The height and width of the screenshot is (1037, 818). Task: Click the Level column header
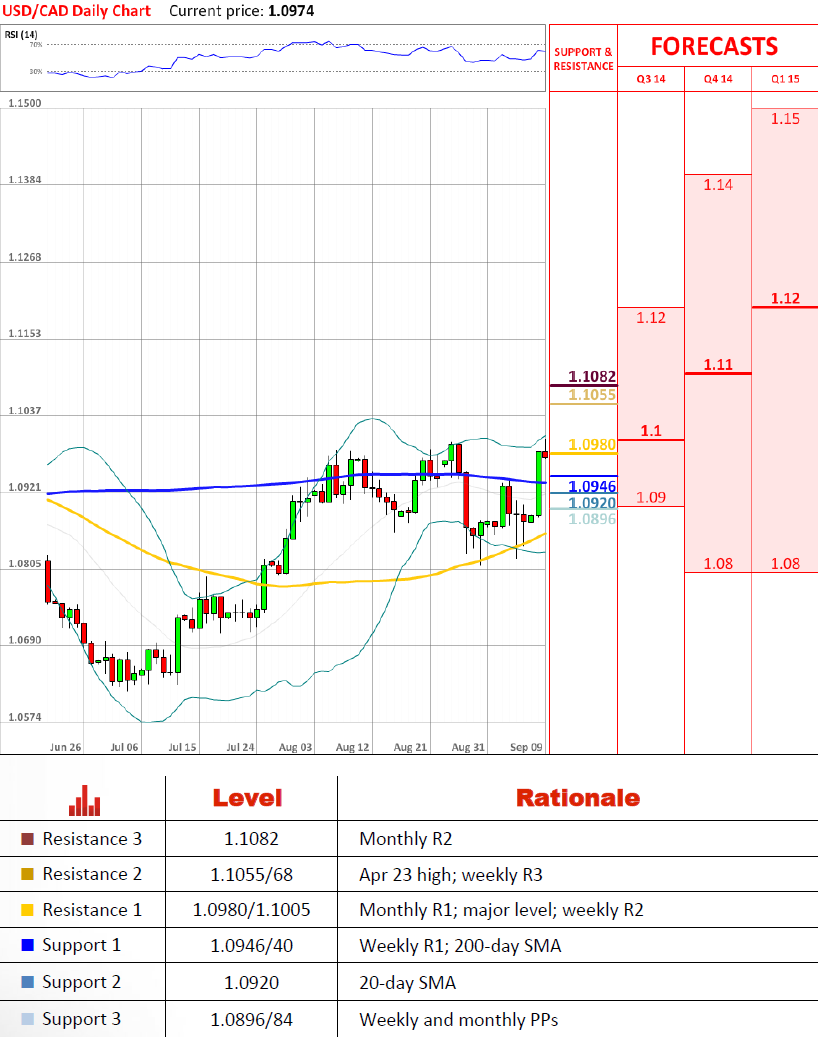click(247, 798)
